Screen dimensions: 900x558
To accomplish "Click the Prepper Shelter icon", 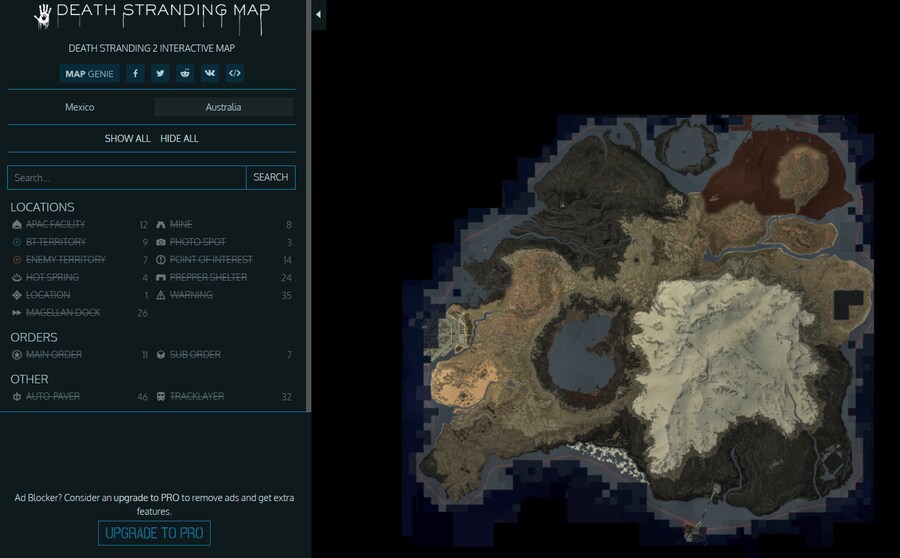I will (x=161, y=277).
